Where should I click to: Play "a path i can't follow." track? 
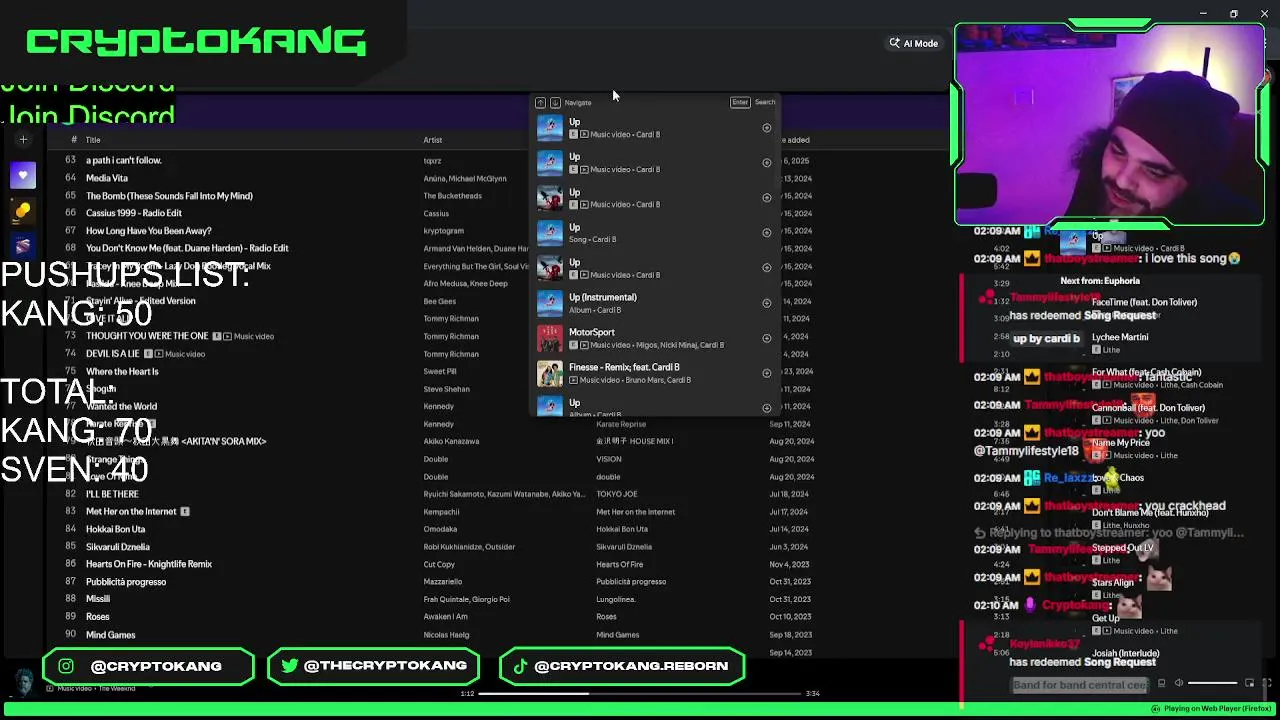(x=124, y=160)
